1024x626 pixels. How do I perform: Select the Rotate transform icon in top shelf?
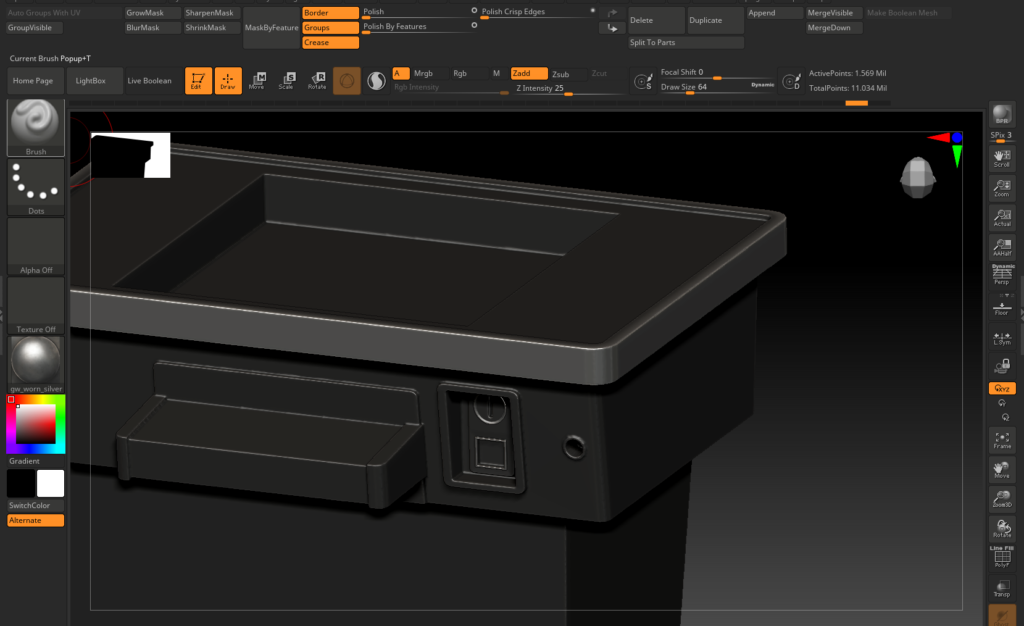pyautogui.click(x=317, y=81)
